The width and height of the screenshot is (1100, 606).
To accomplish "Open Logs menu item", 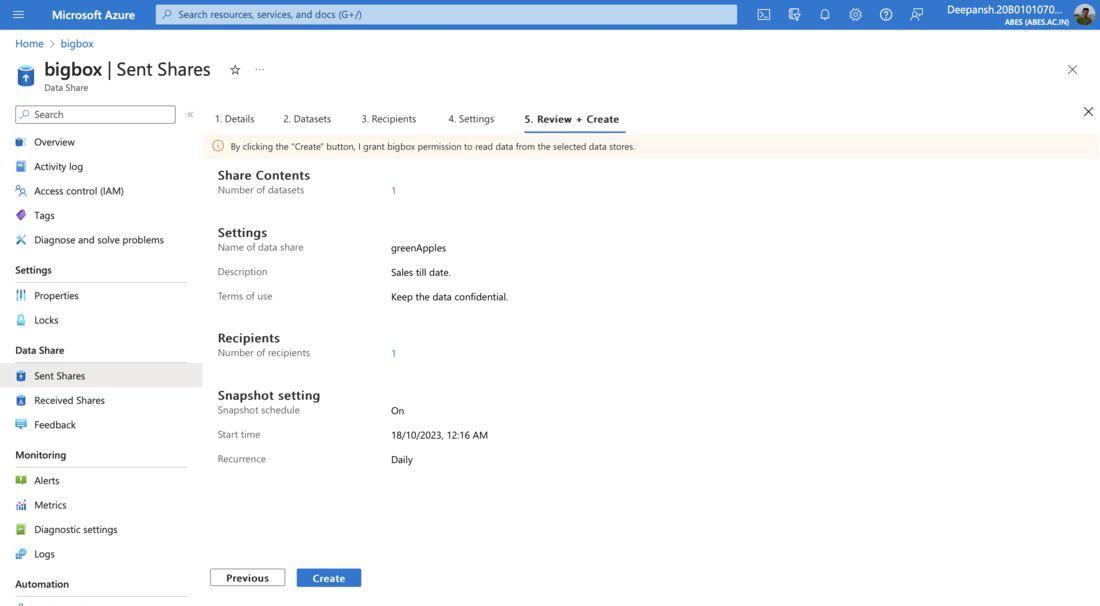I will coord(44,554).
